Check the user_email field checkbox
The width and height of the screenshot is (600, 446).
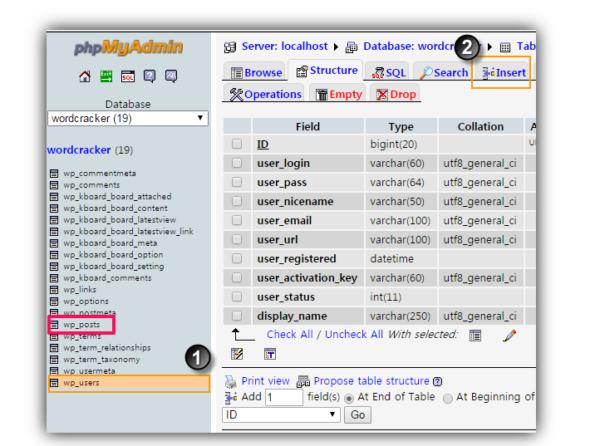[237, 220]
